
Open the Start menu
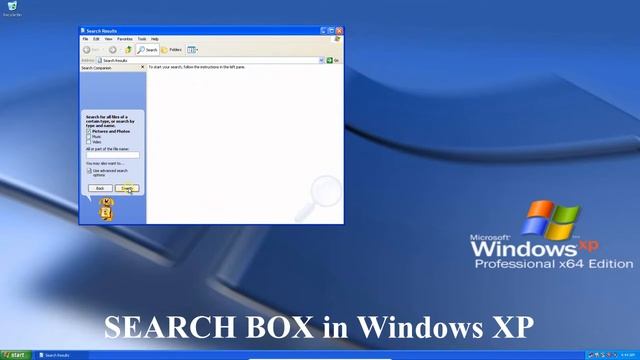click(x=16, y=355)
